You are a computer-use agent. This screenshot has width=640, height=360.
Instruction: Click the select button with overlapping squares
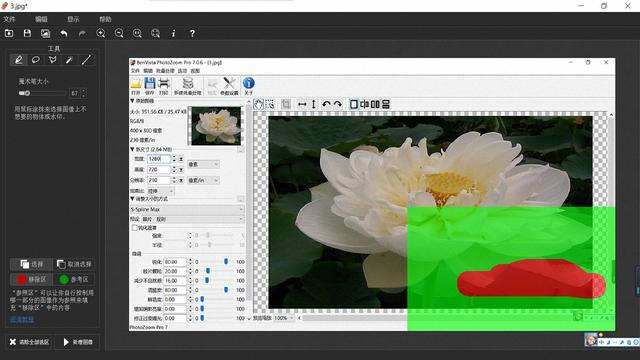[31, 264]
